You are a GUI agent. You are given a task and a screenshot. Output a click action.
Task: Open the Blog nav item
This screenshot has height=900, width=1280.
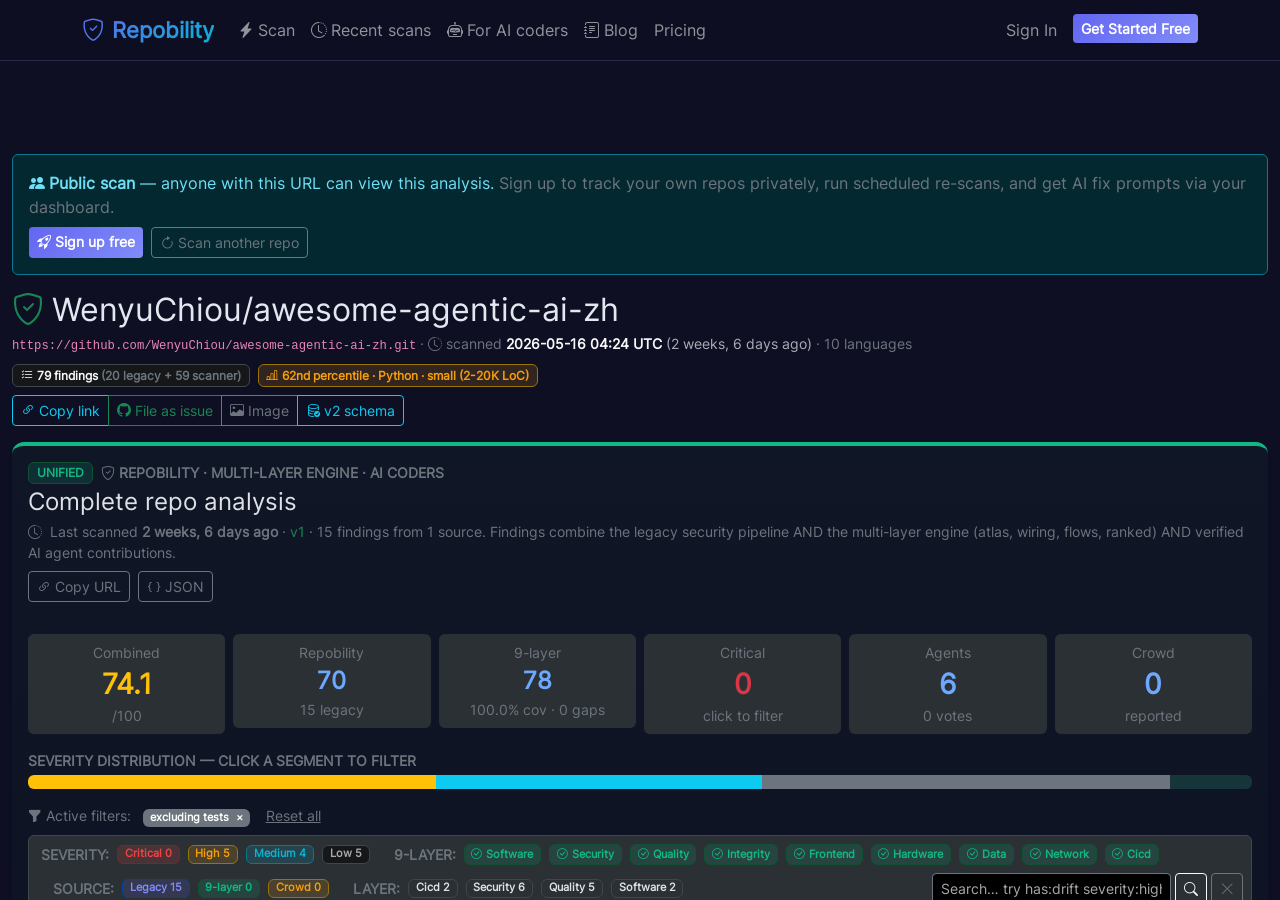[x=611, y=30]
